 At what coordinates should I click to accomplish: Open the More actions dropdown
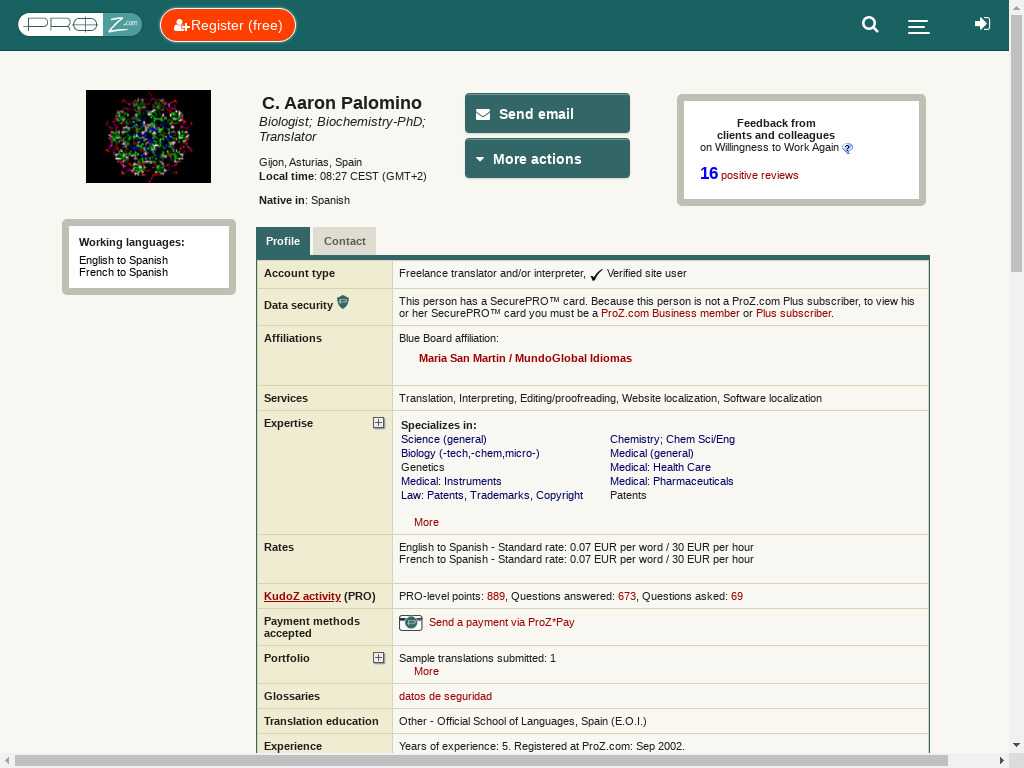(x=547, y=159)
